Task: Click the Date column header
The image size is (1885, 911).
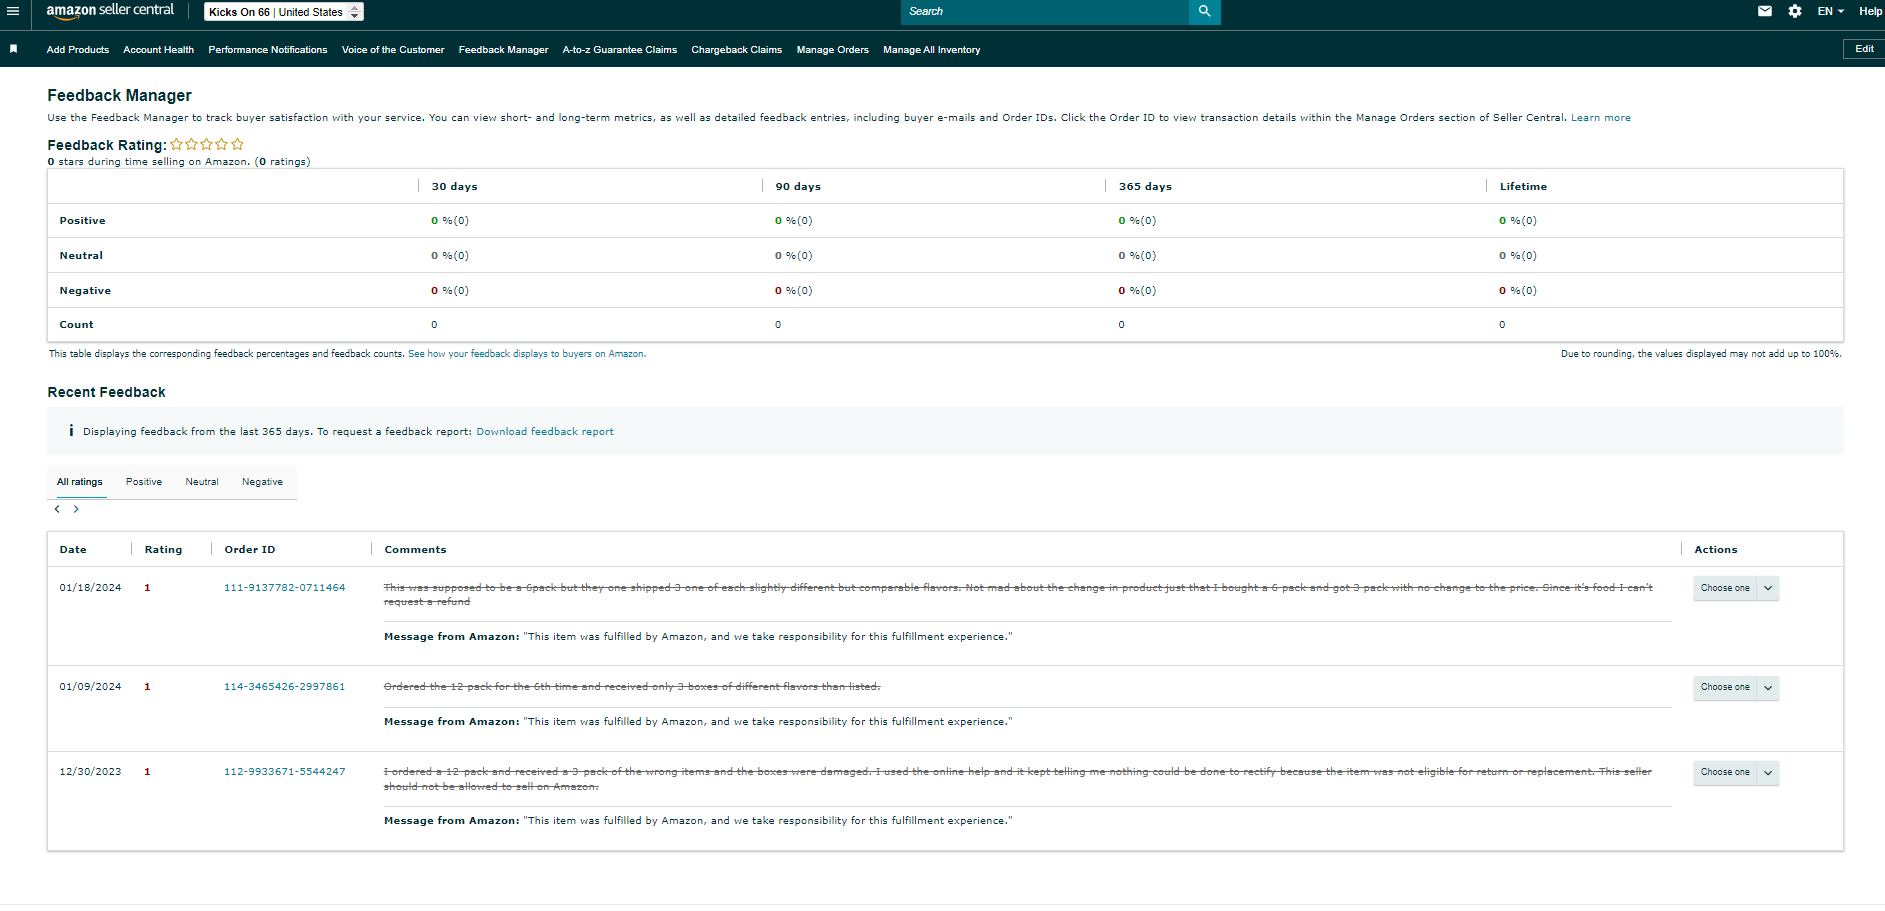Action: click(x=73, y=550)
